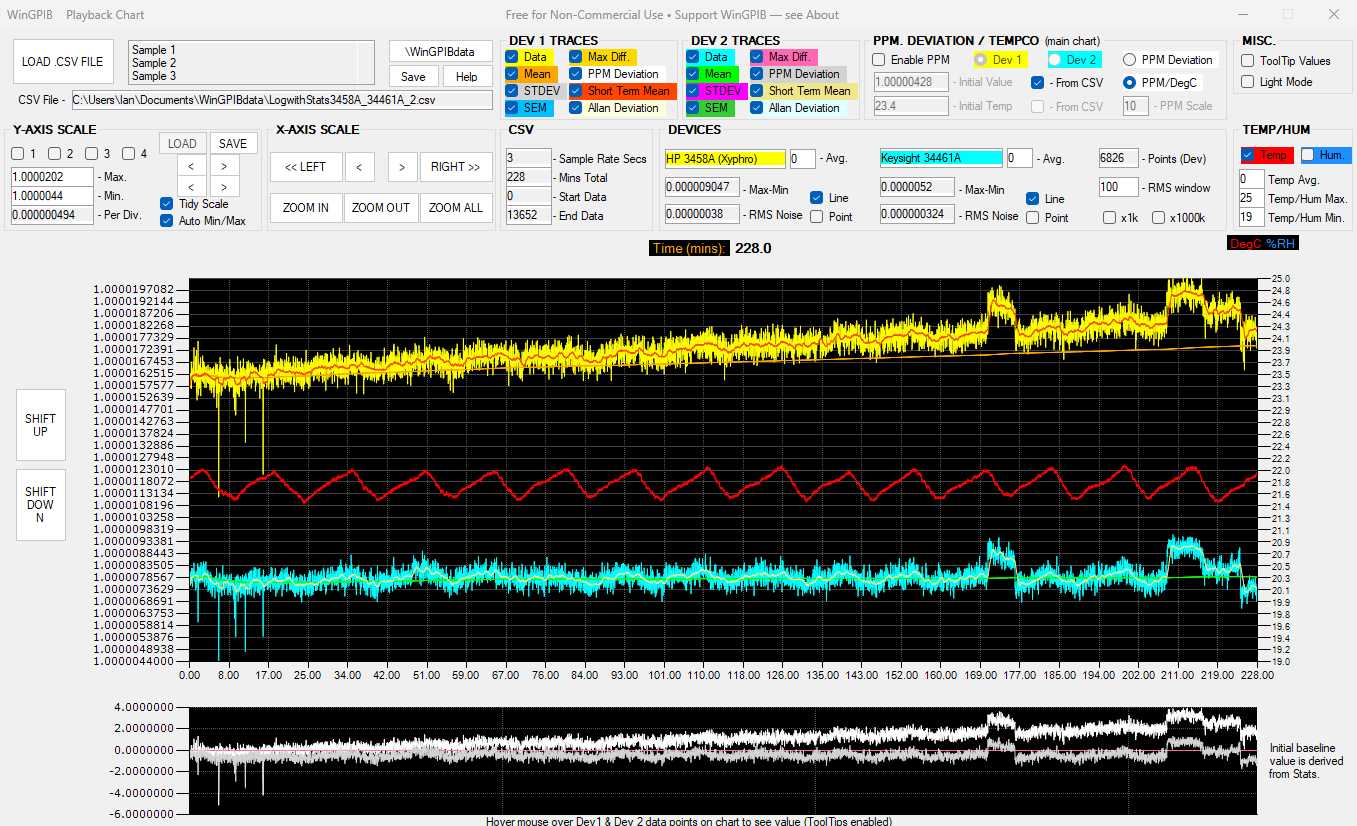This screenshot has width=1357, height=826.
Task: Check the Enable PPM checkbox
Action: coord(879,60)
